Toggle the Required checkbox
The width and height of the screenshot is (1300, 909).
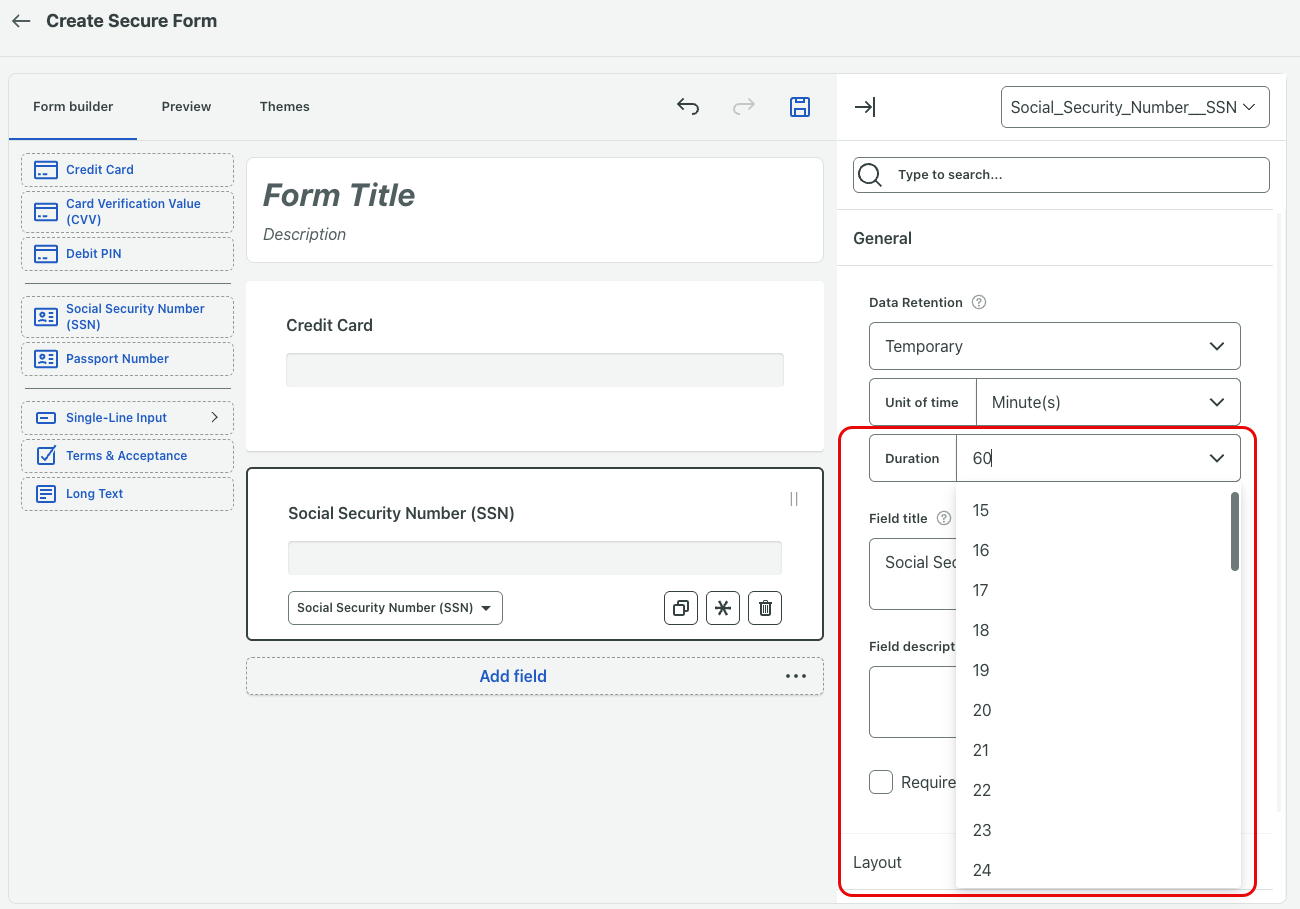point(881,782)
